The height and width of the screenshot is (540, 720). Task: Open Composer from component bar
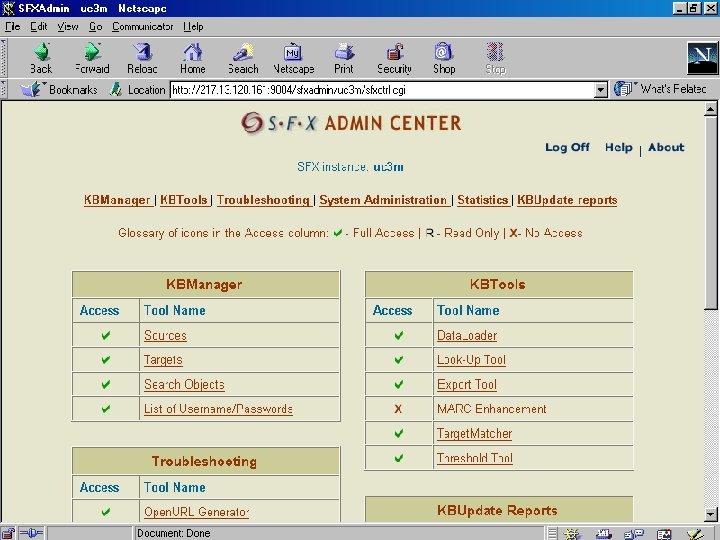pyautogui.click(x=695, y=534)
